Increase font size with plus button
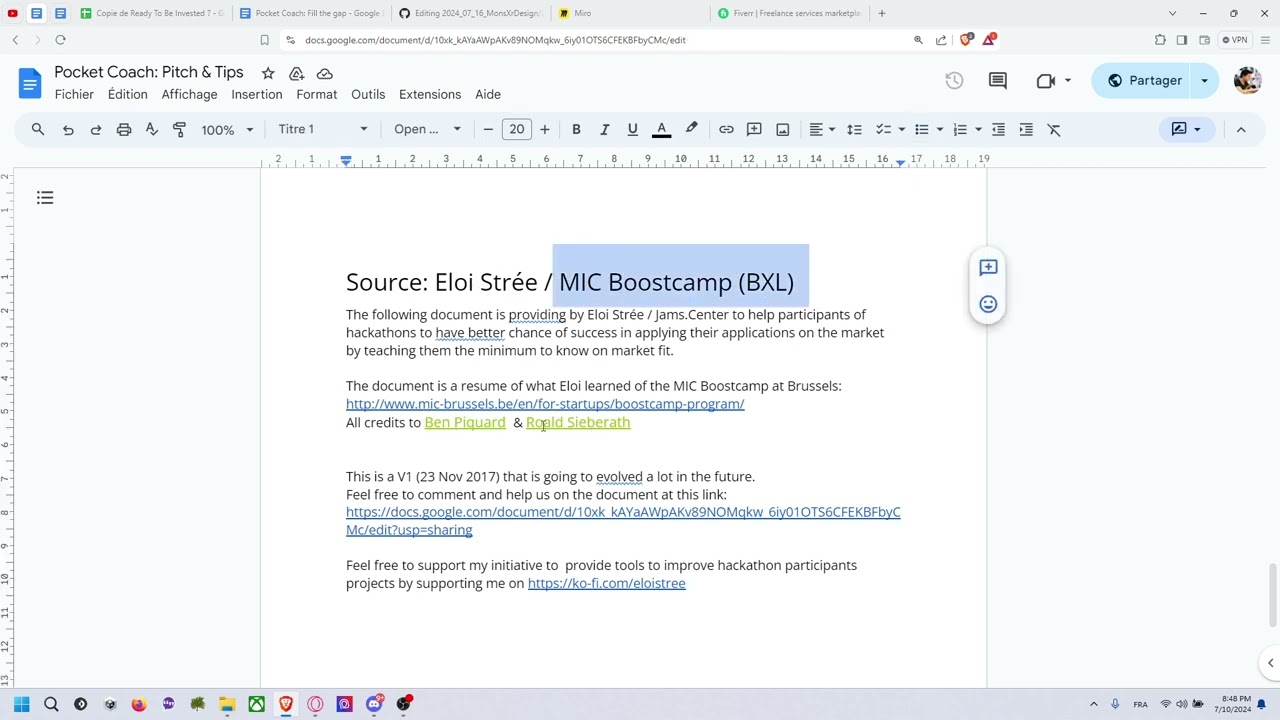This screenshot has height=720, width=1280. point(544,129)
